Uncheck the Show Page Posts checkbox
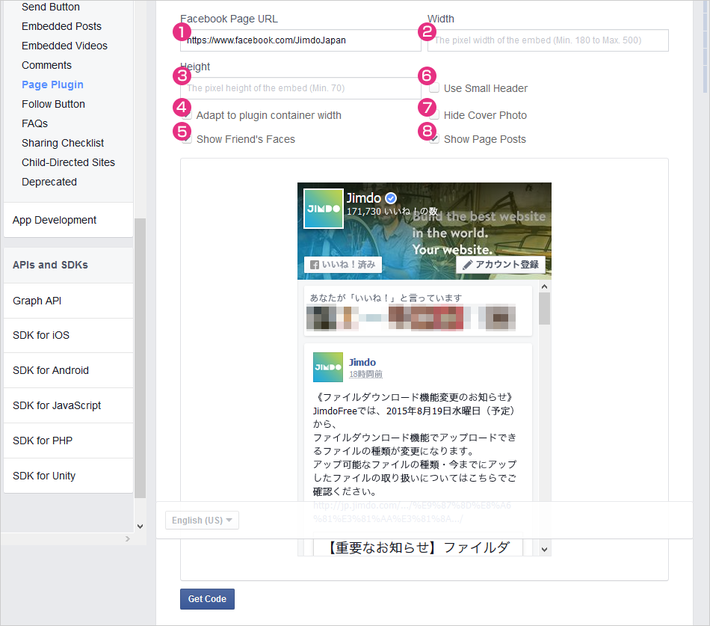Screen dimensions: 710x626 click(x=434, y=139)
